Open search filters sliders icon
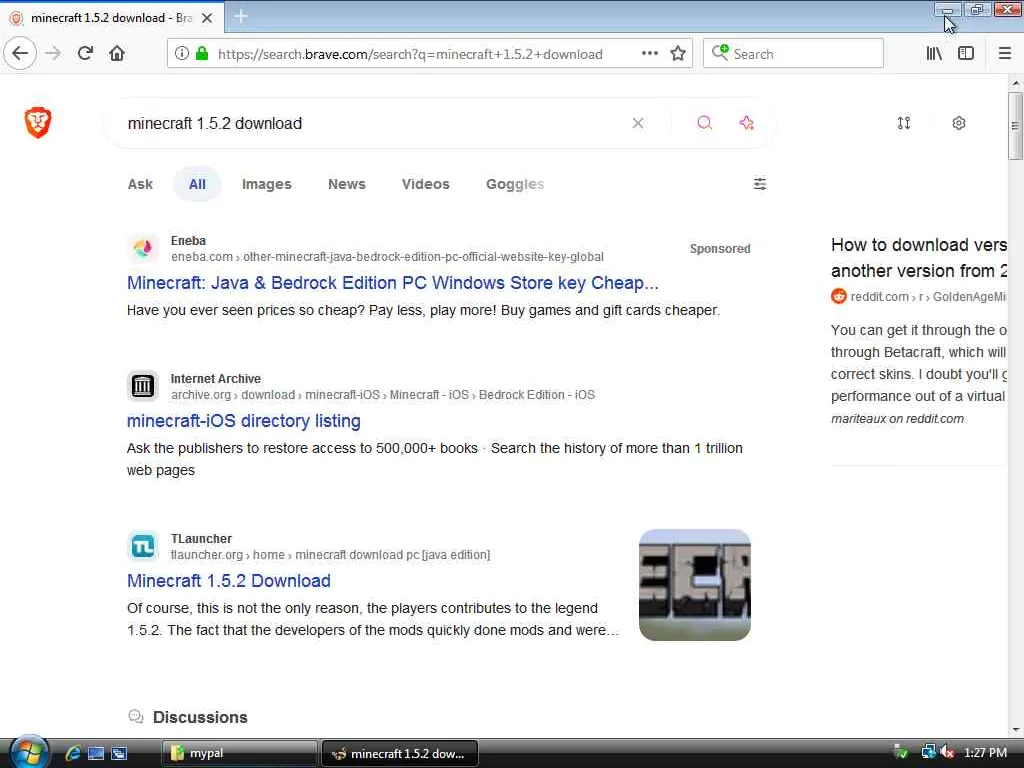The image size is (1024, 768). tap(760, 184)
